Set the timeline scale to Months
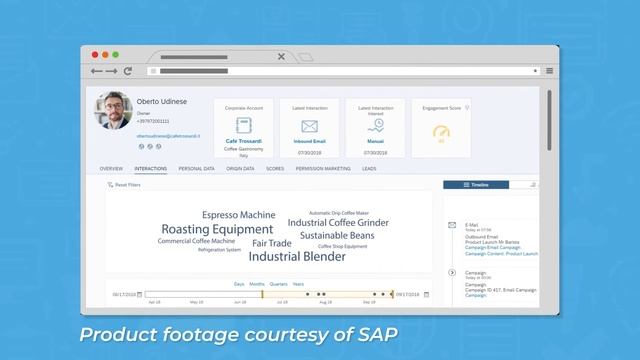Screen dimensions: 640x360 coord(257,284)
